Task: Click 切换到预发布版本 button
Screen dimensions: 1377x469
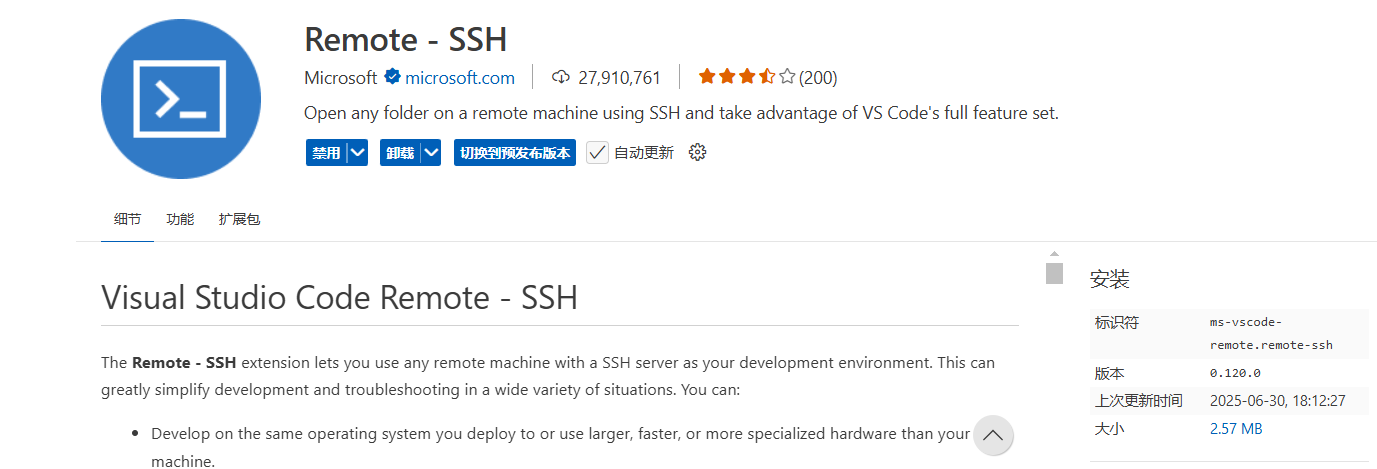Action: click(x=515, y=152)
